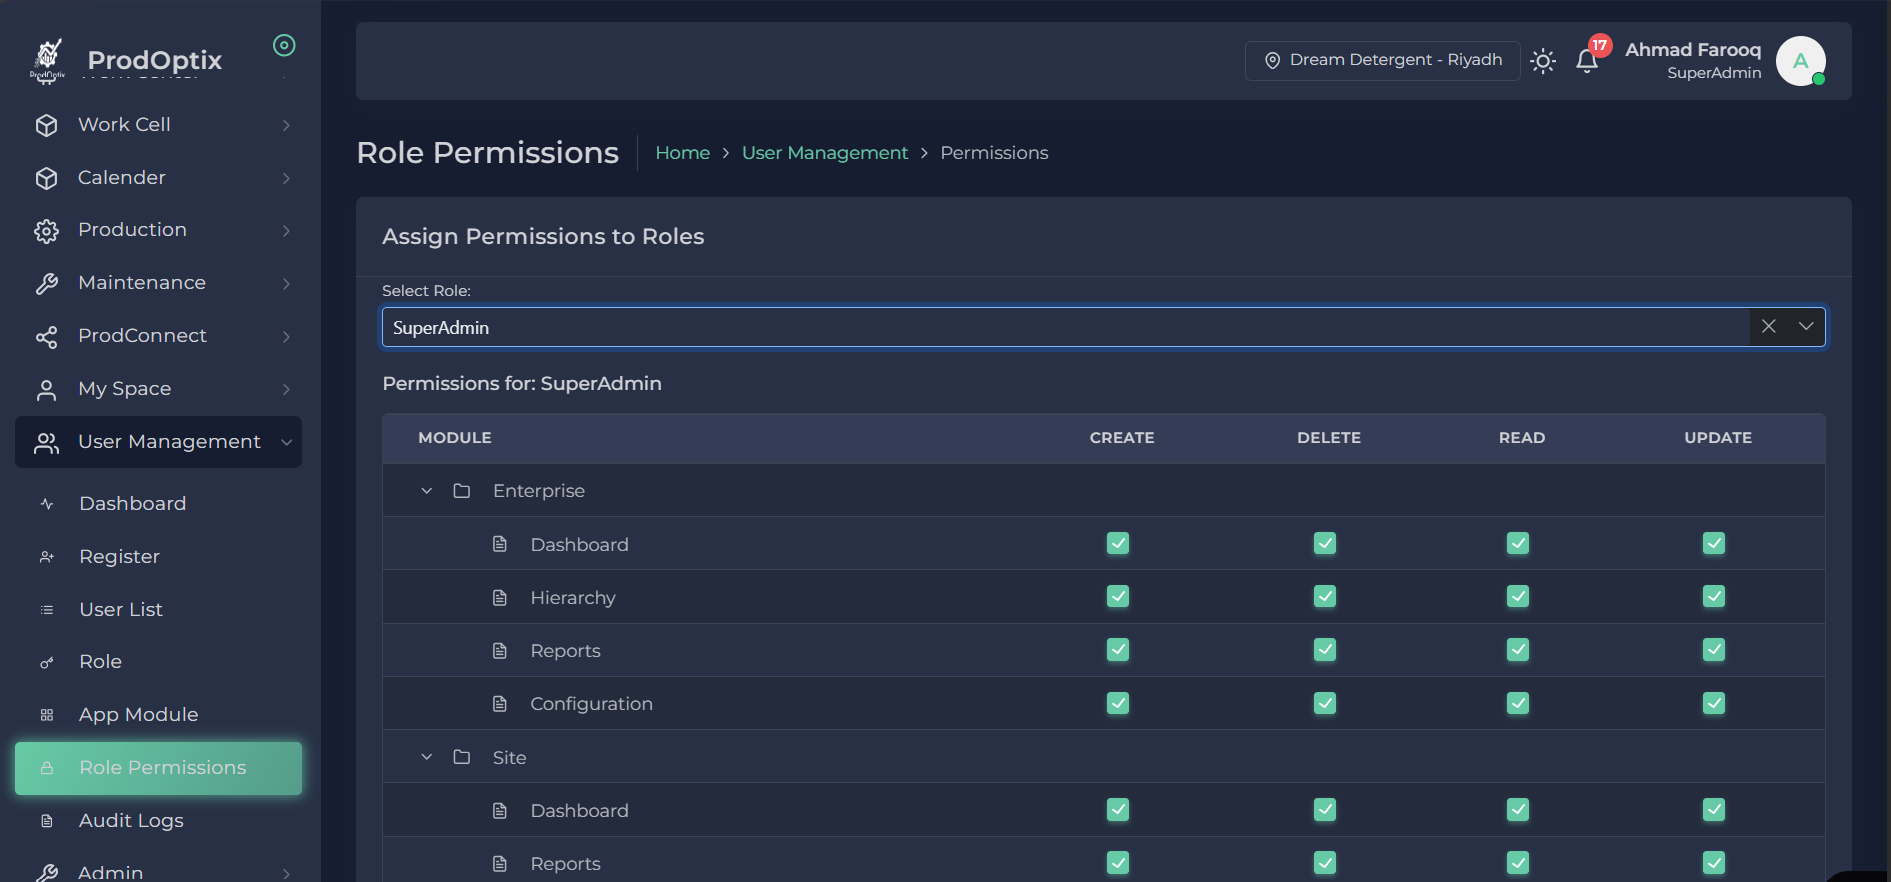The image size is (1891, 882).
Task: Click the User Management people icon
Action: point(46,443)
